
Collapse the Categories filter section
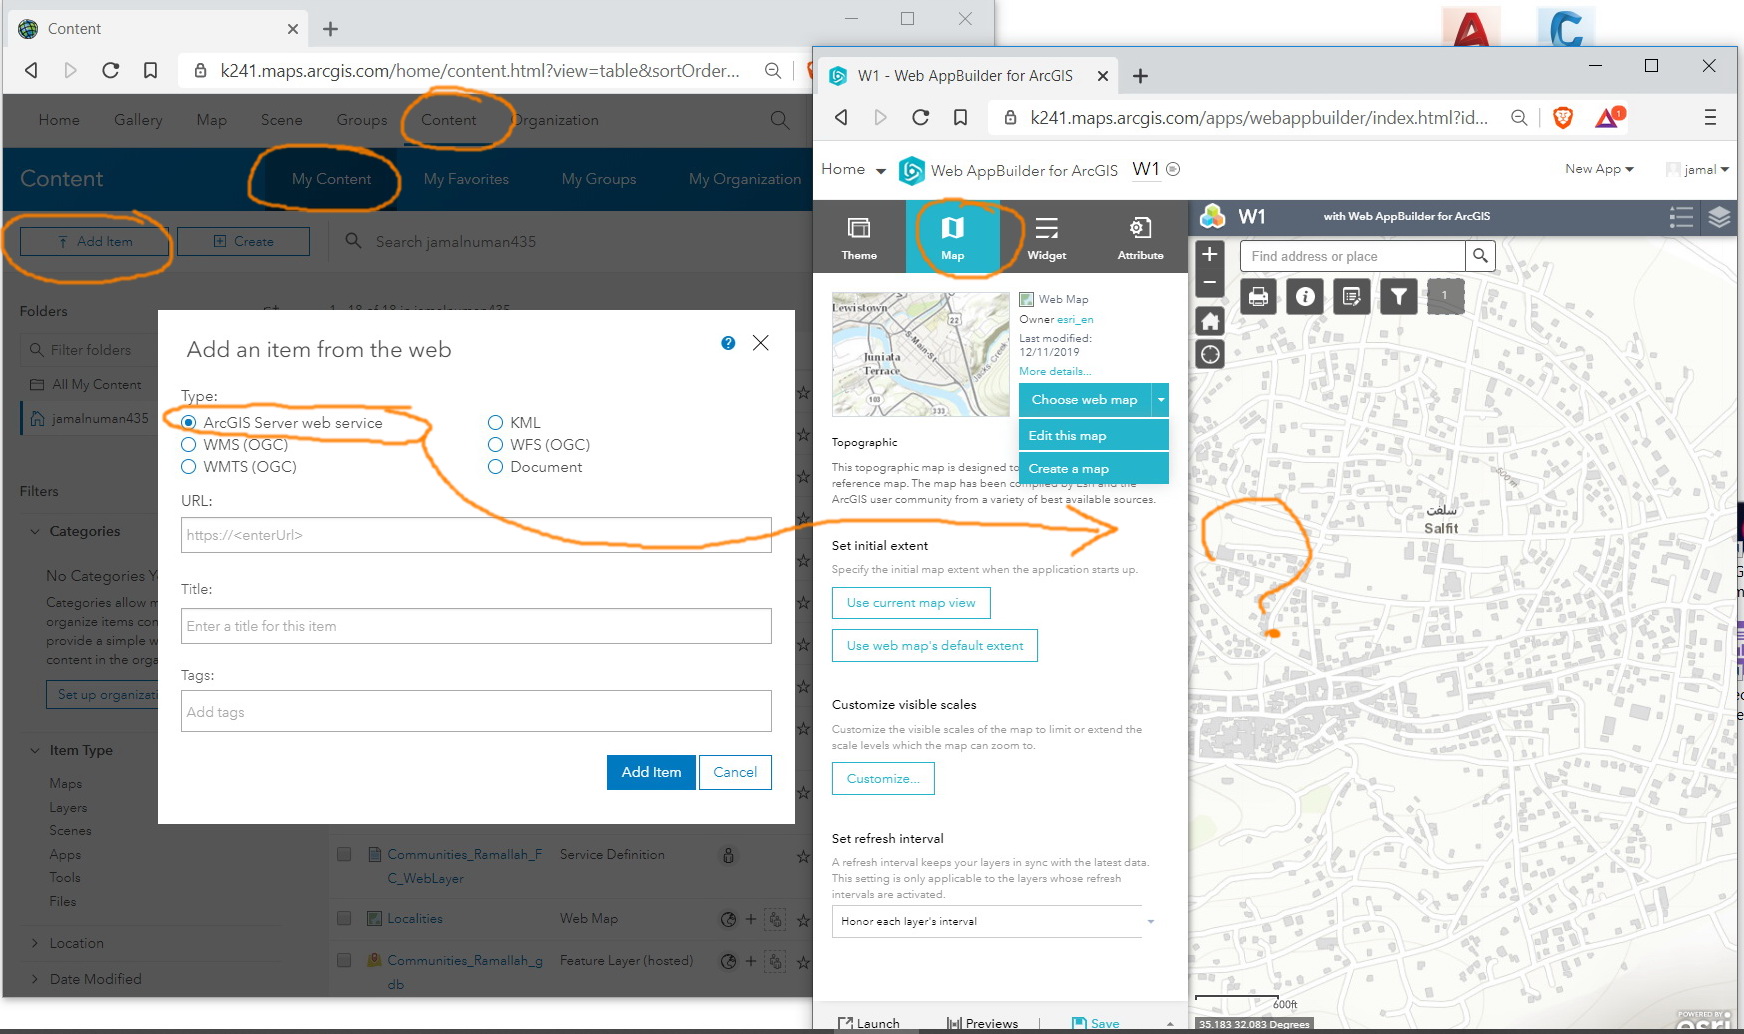pos(35,531)
